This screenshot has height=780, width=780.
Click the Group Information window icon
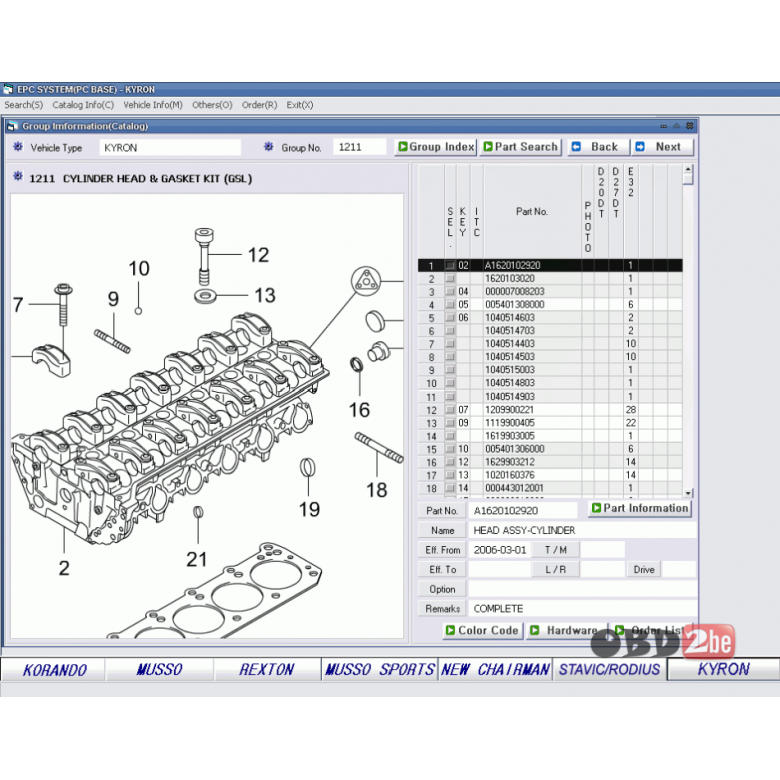coord(12,126)
